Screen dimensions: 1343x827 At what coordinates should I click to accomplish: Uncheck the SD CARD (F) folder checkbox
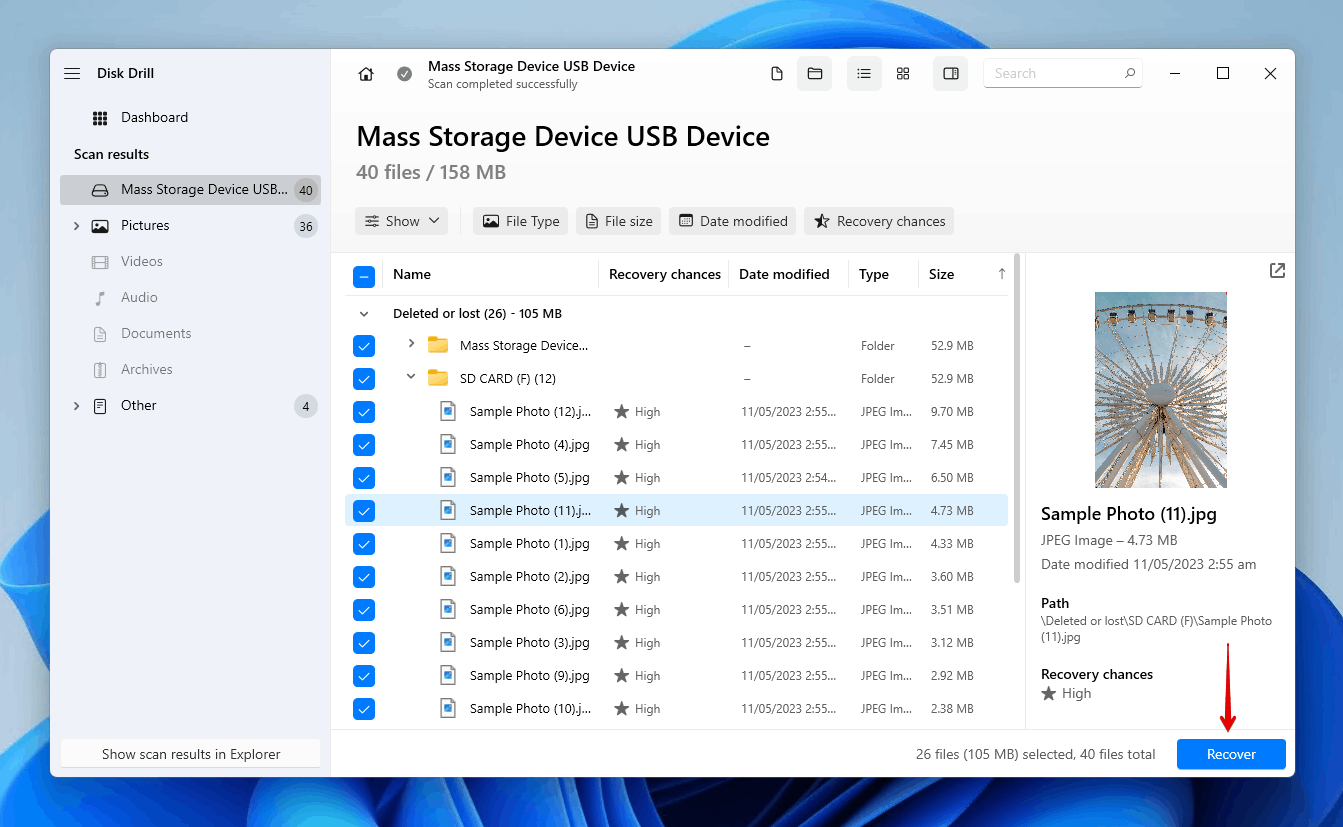[x=364, y=379]
